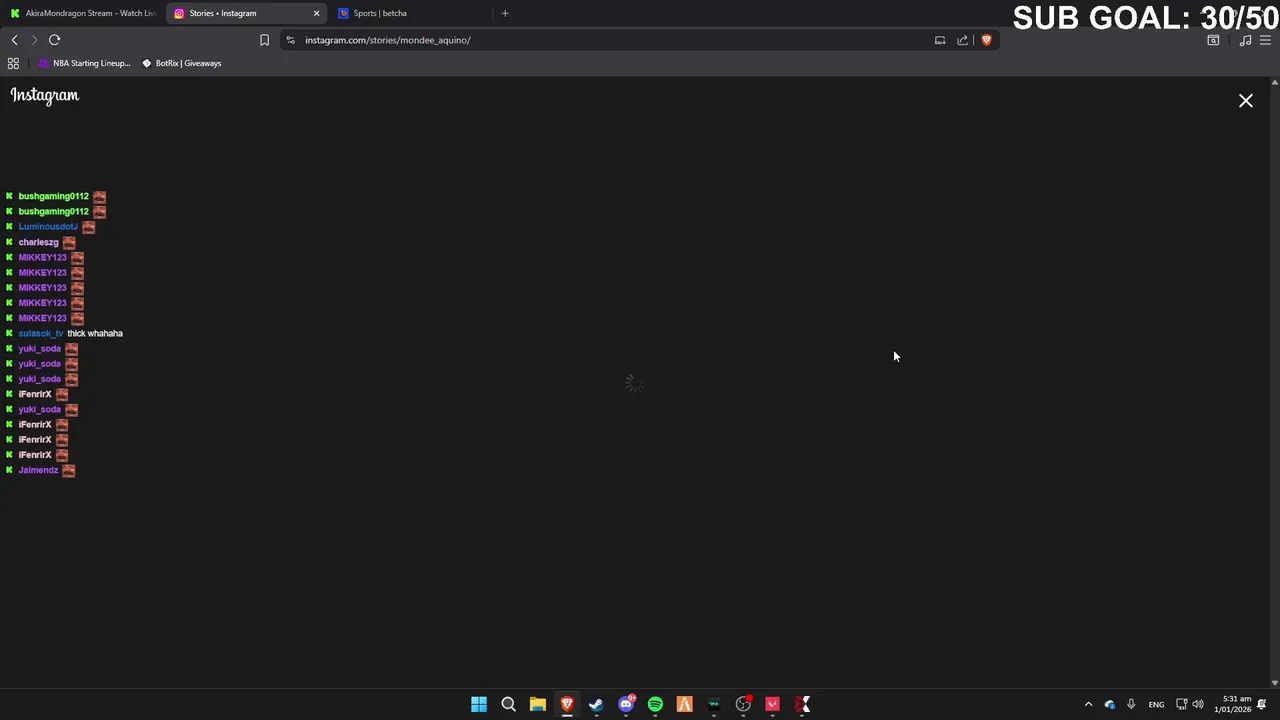Open red X app in taskbar

tap(802, 704)
